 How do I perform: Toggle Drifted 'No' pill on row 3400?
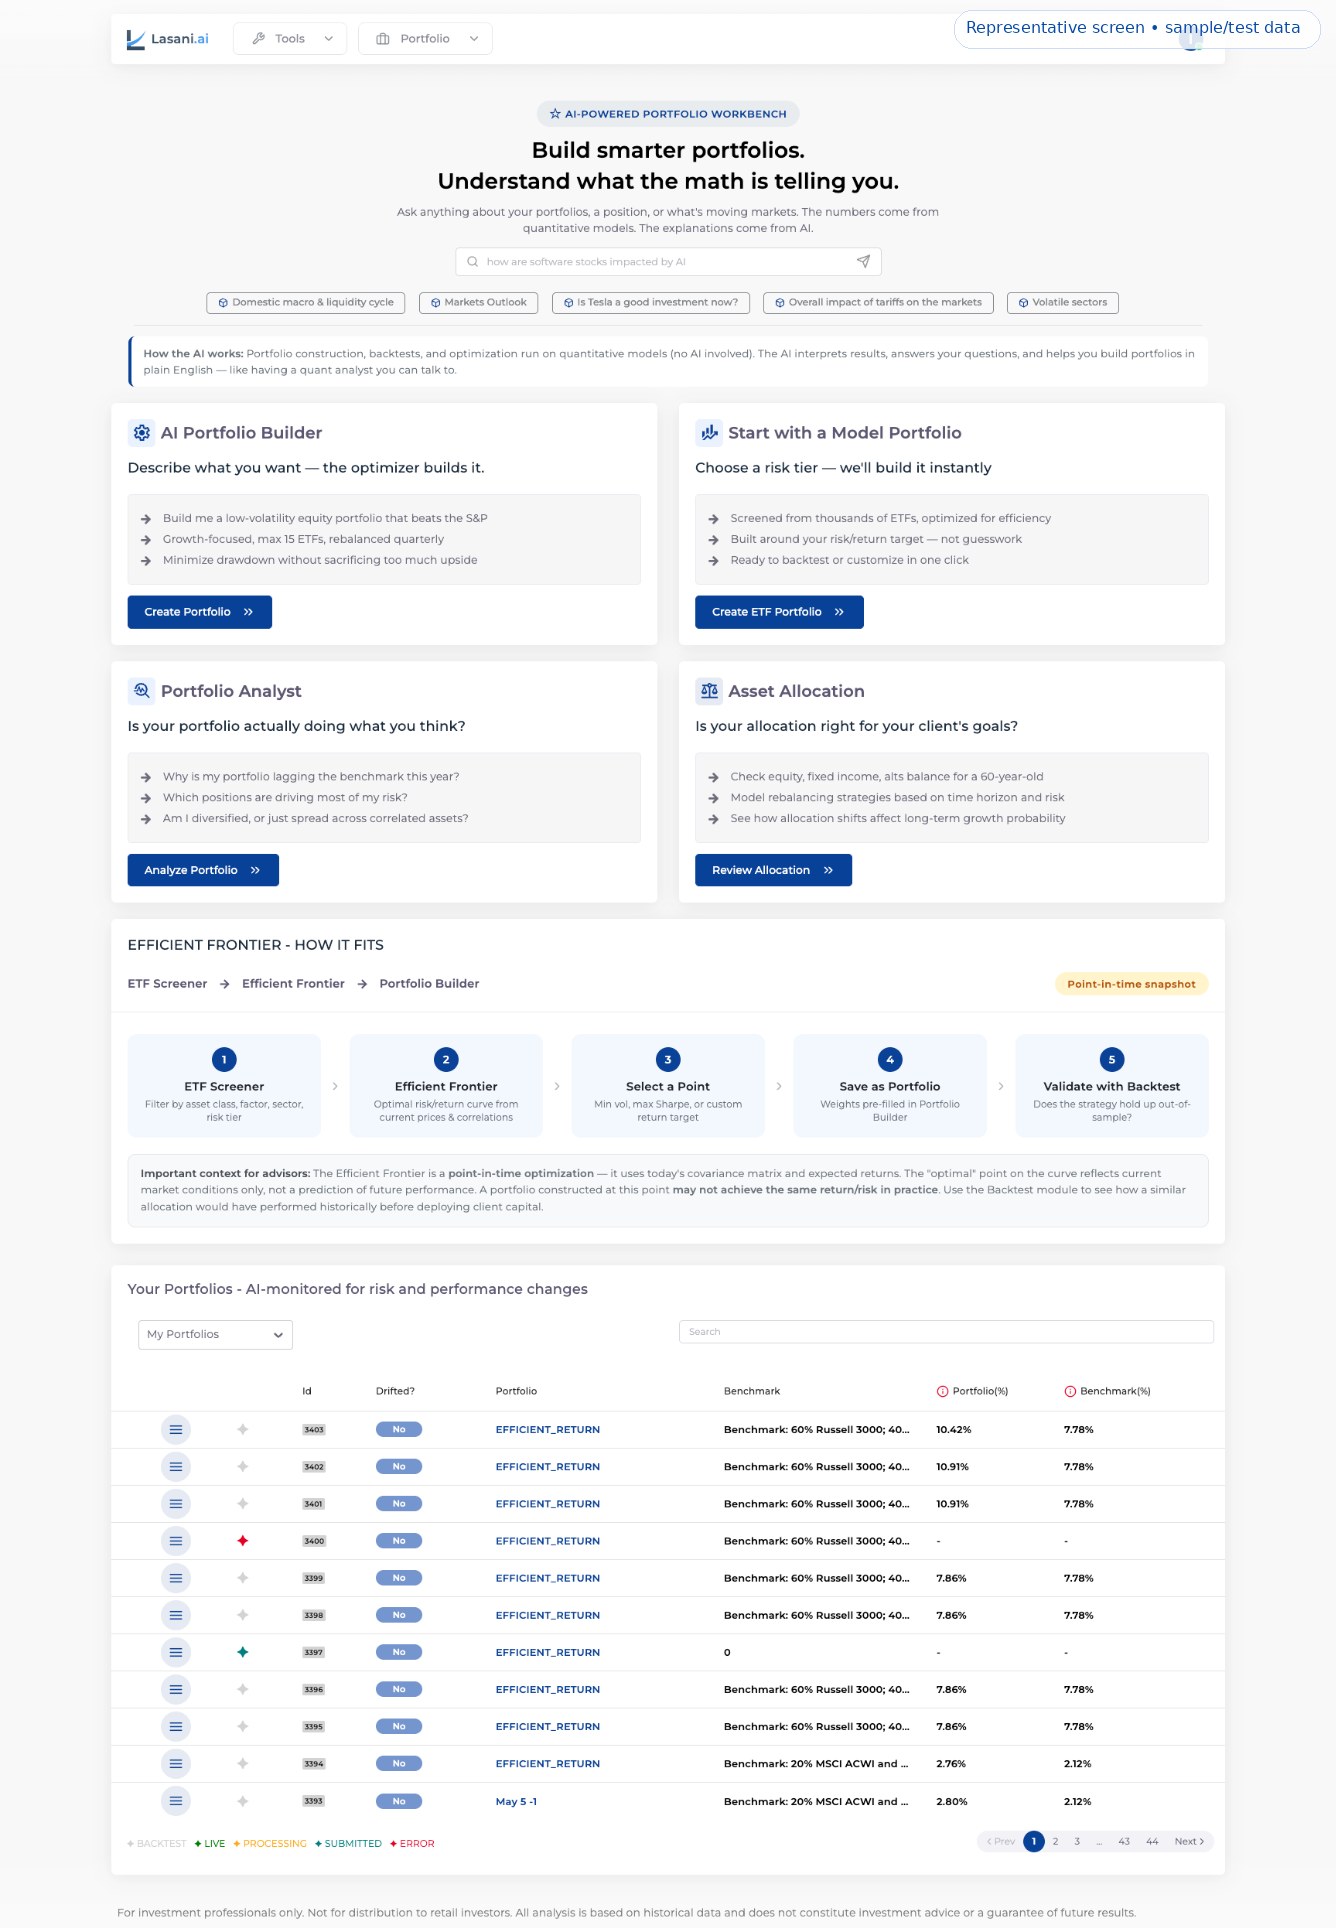pos(399,1541)
